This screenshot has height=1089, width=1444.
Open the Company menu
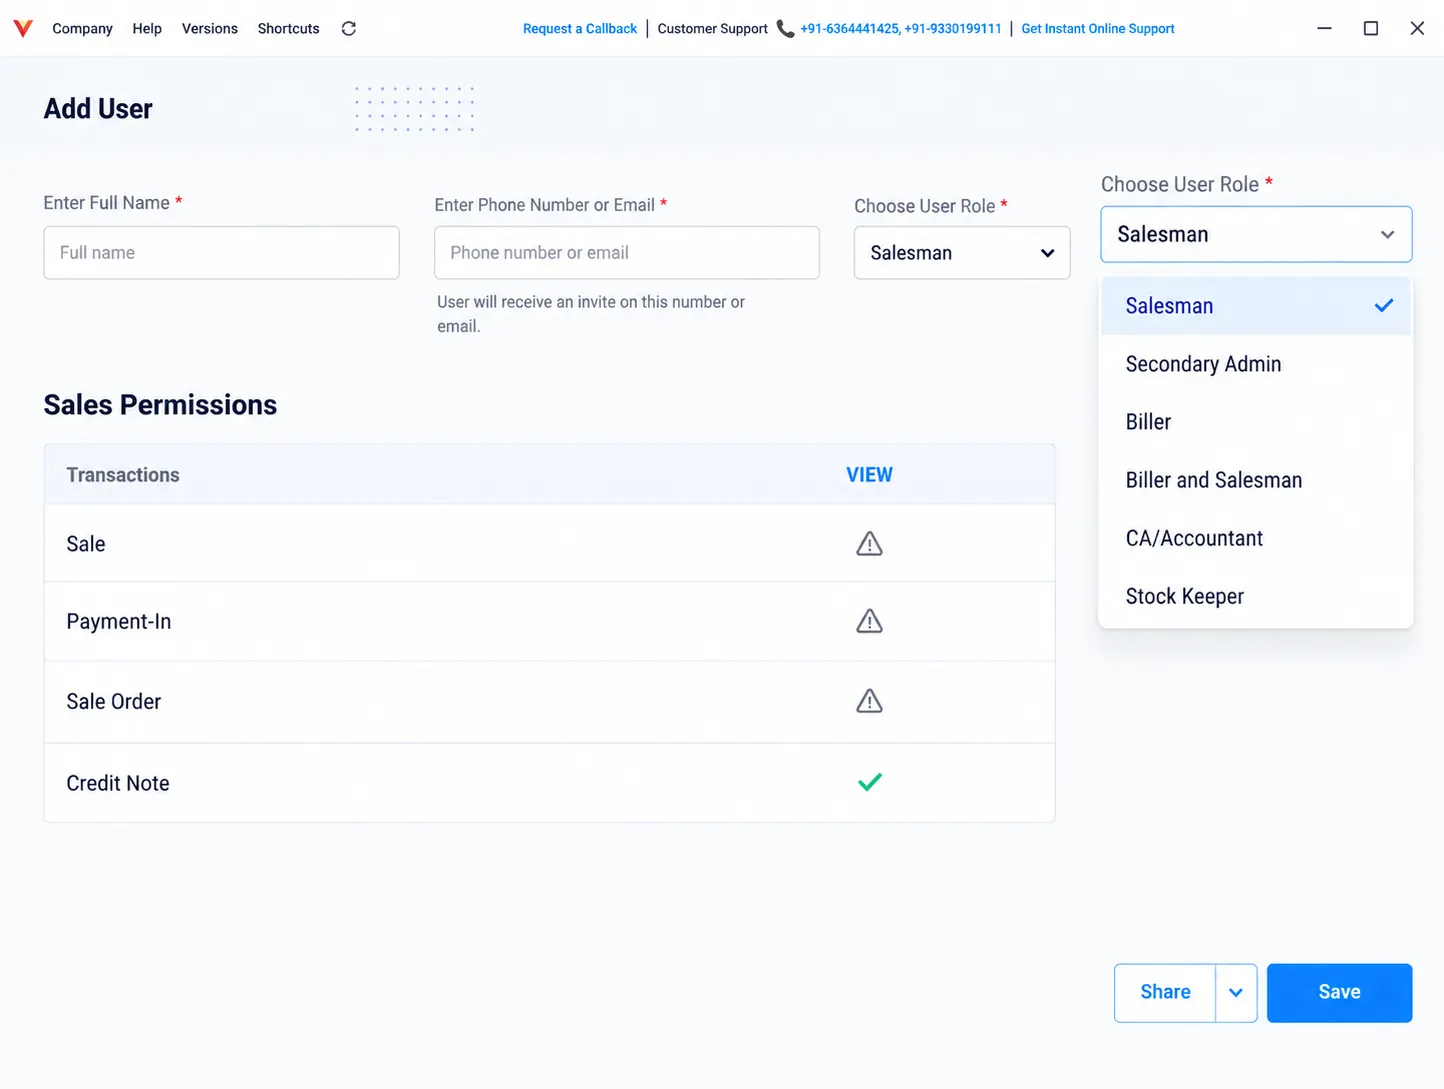(82, 28)
